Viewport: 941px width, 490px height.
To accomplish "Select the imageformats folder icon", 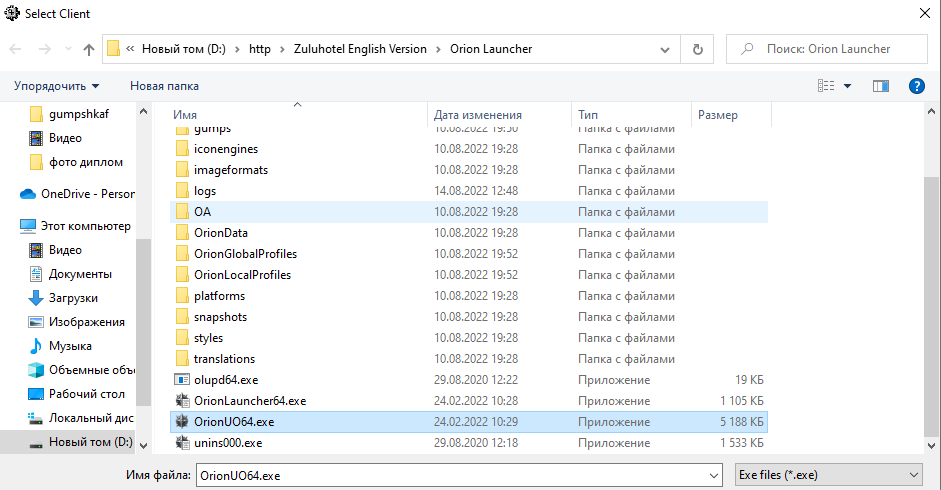I will 182,170.
